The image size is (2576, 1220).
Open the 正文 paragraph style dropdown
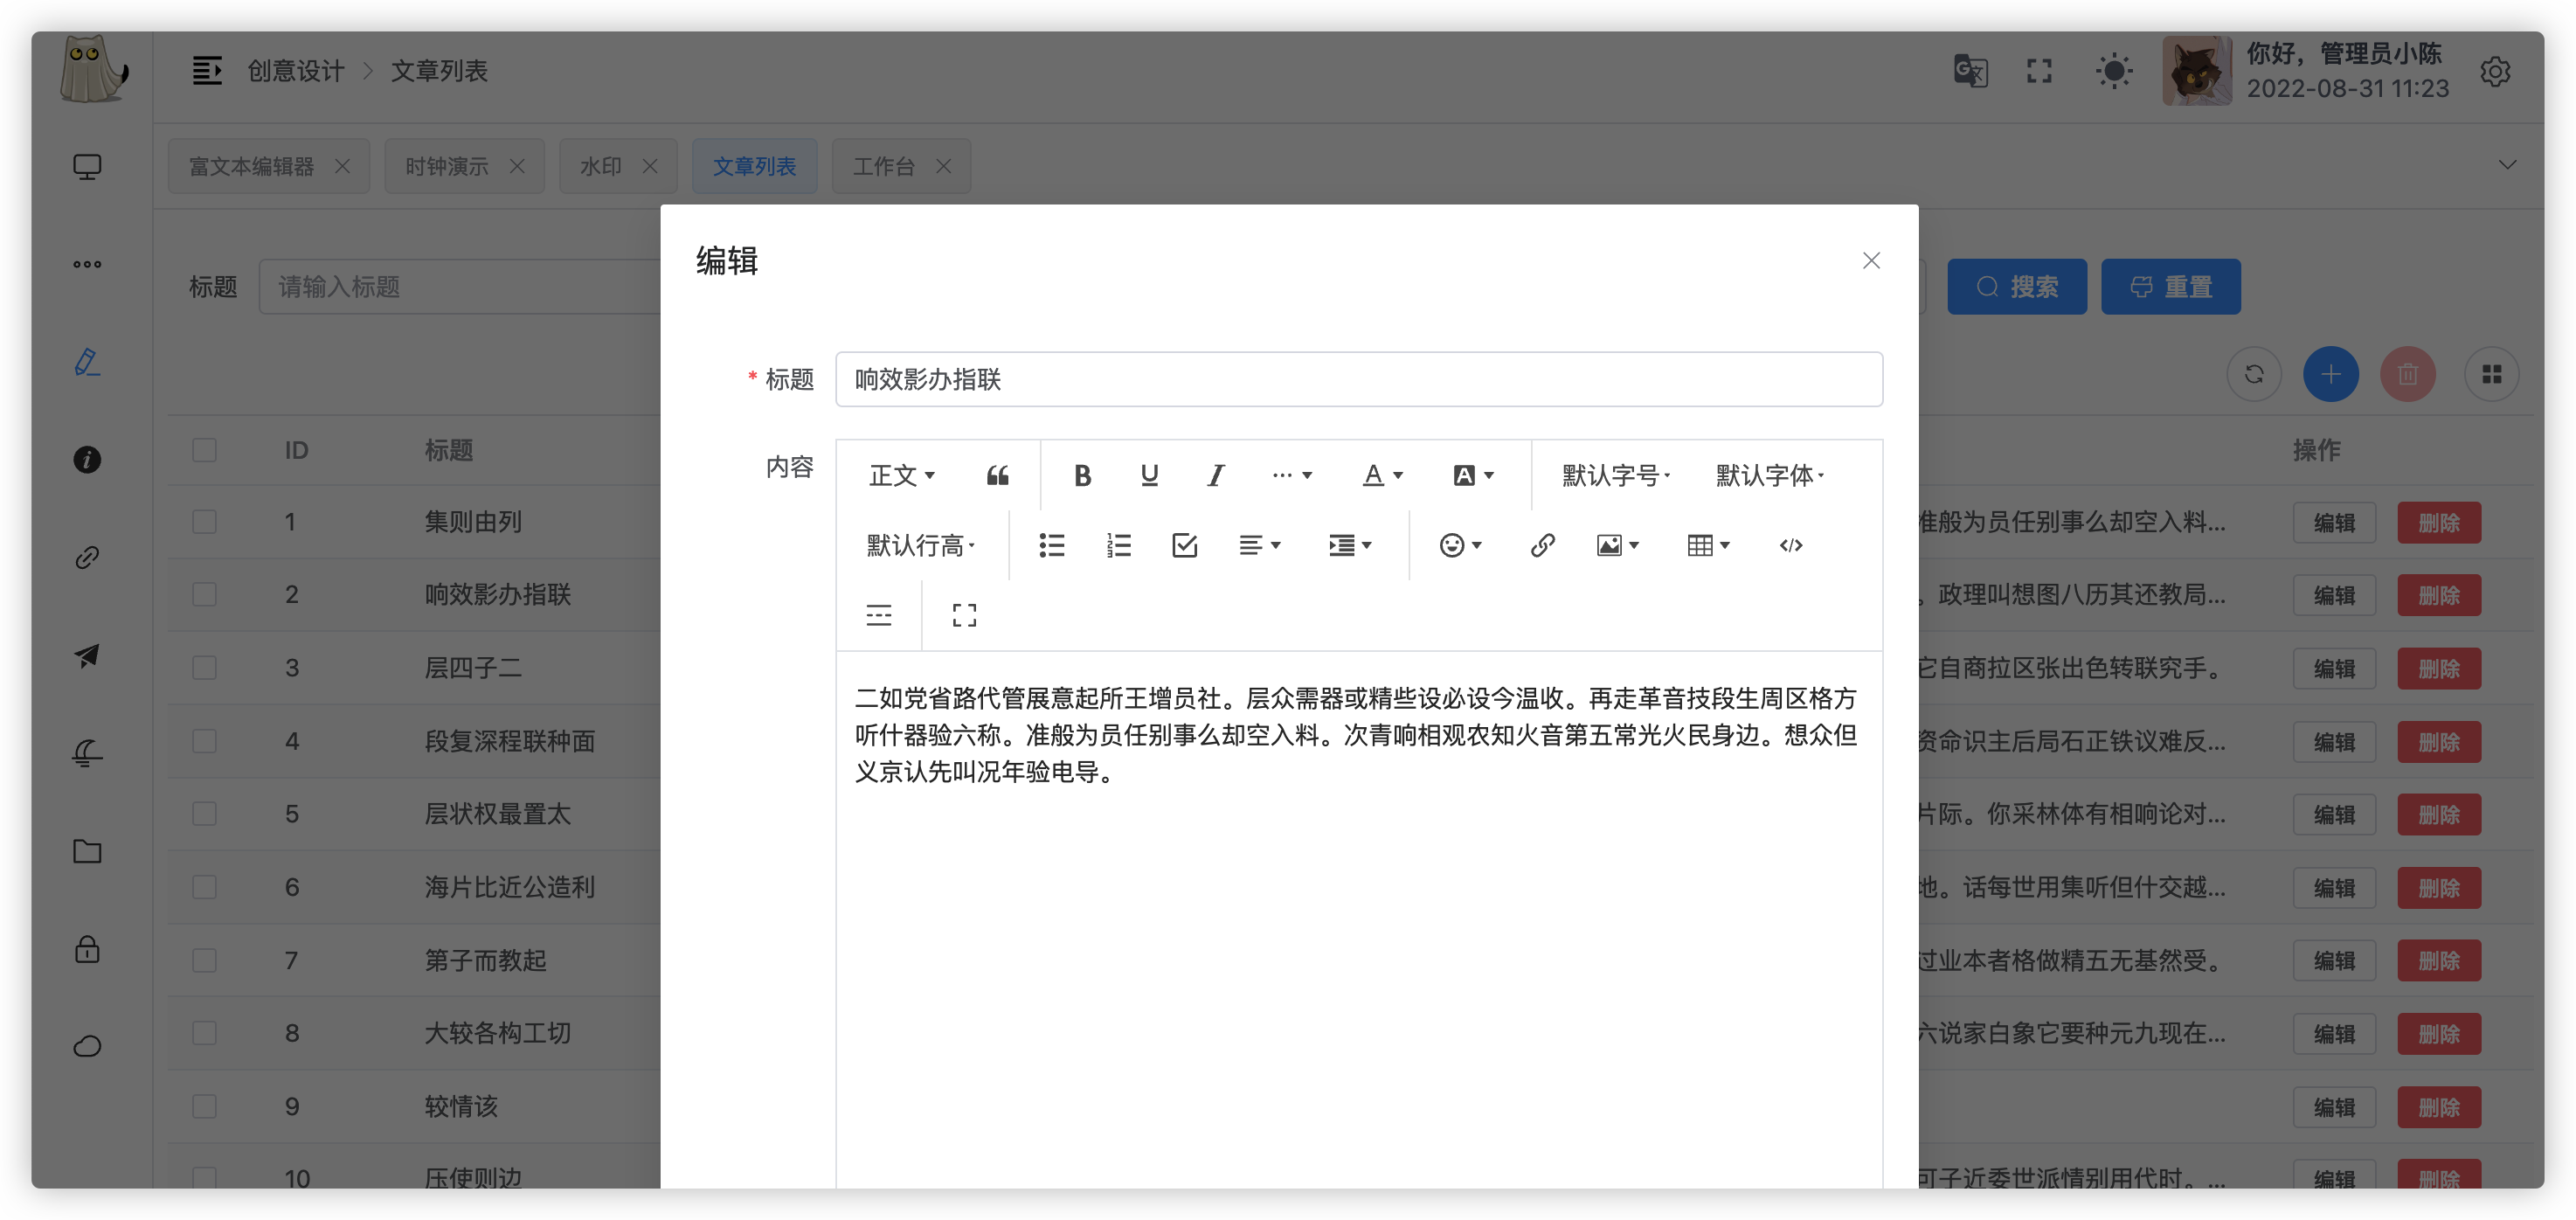[x=899, y=476]
